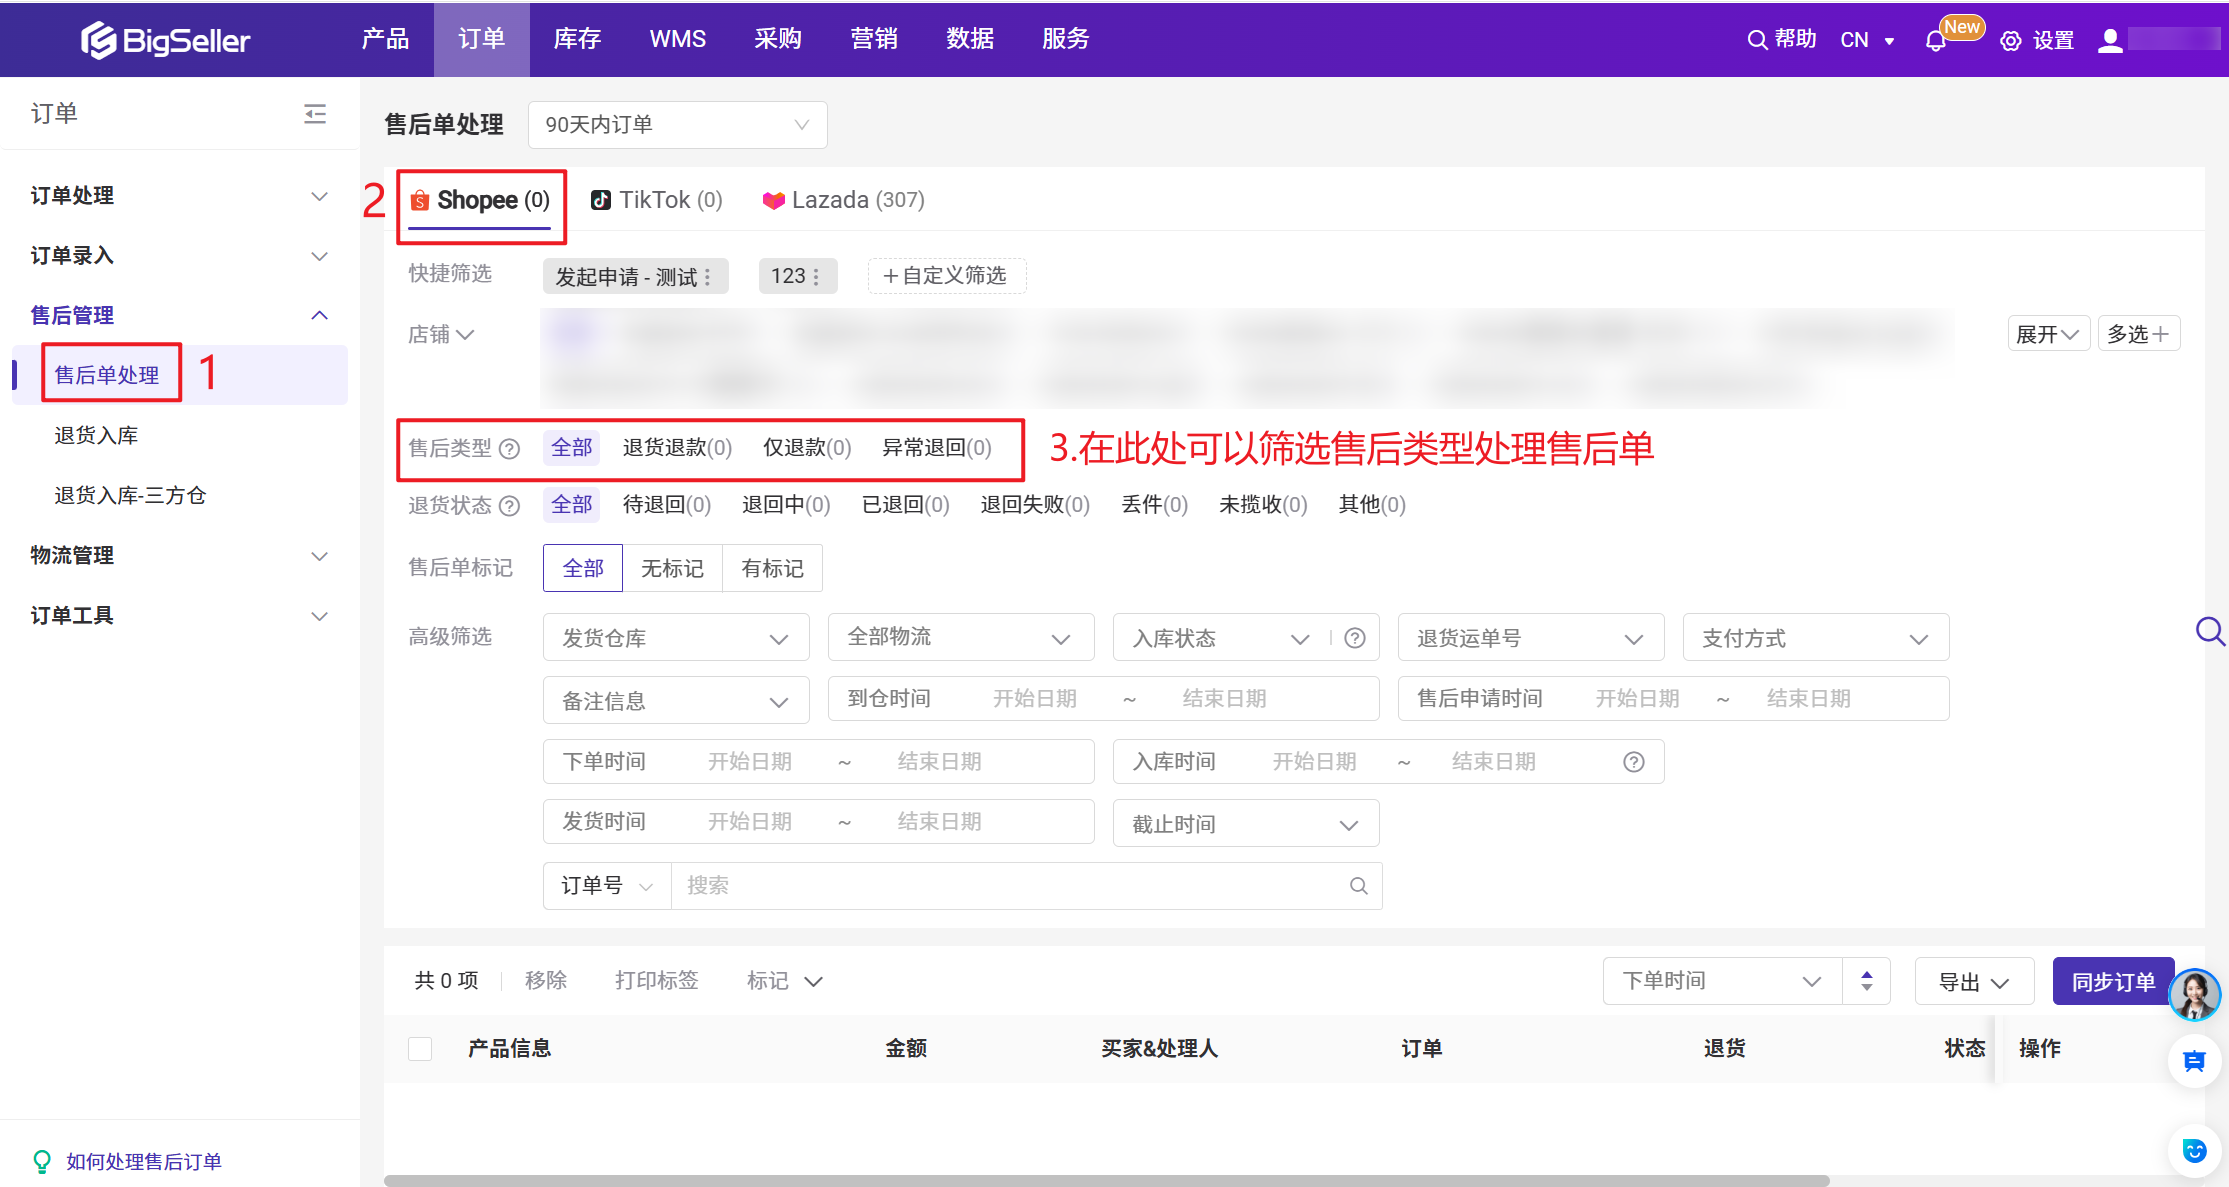This screenshot has width=2229, height=1187.
Task: Open the 采购 top menu
Action: pyautogui.click(x=777, y=39)
